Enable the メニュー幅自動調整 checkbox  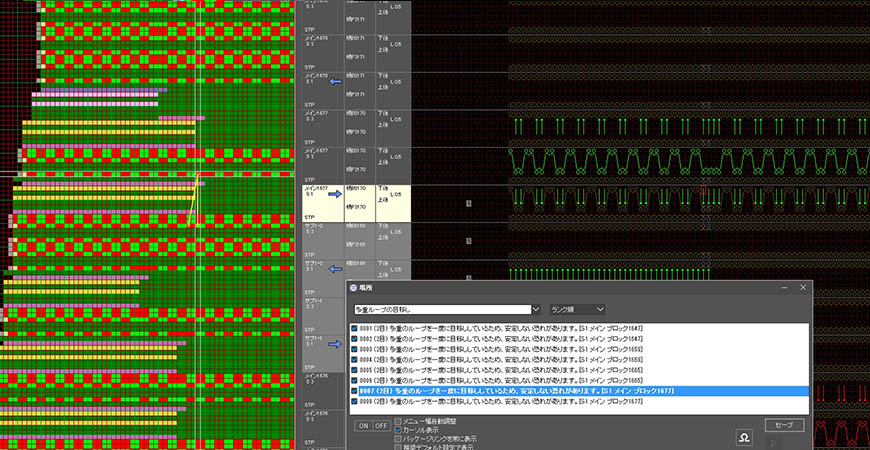(x=399, y=421)
